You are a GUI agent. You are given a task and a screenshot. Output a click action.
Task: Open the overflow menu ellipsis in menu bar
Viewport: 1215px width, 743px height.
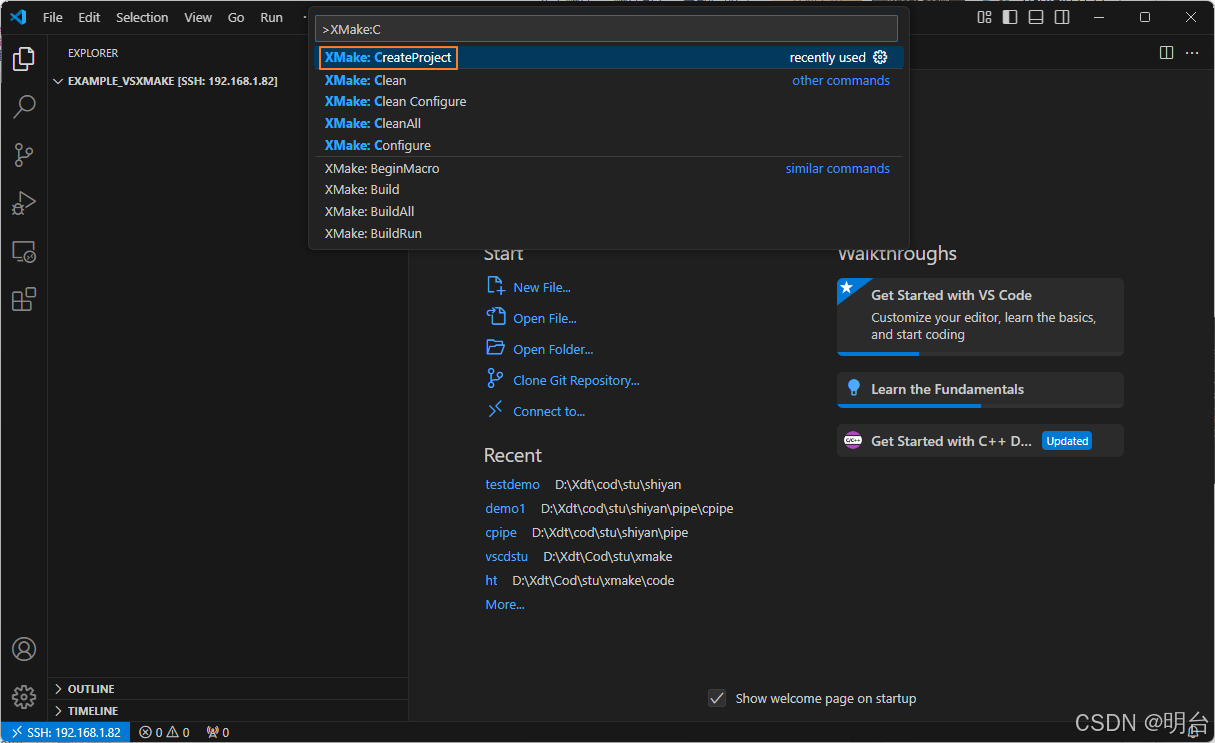click(305, 17)
